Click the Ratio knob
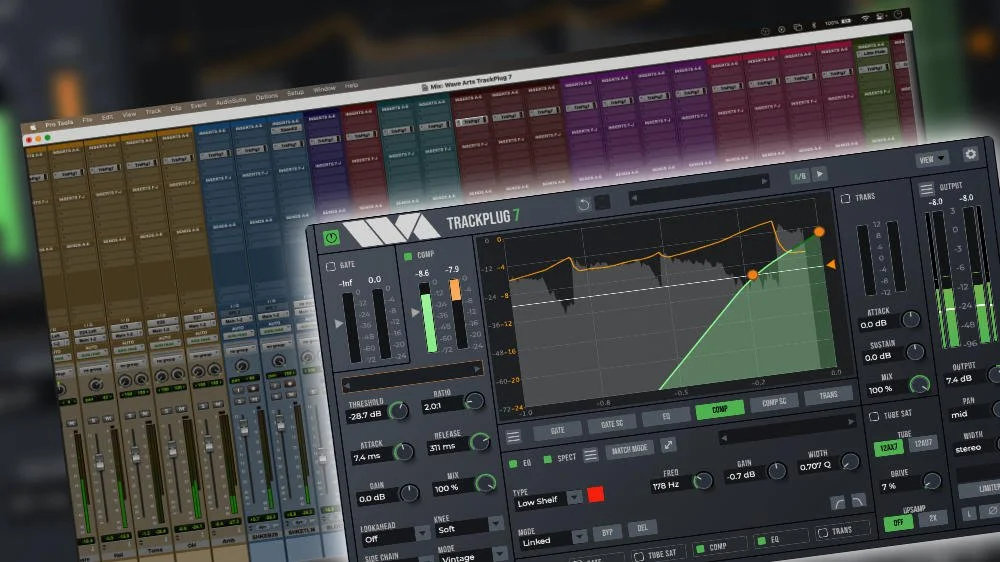The height and width of the screenshot is (562, 1000). click(x=474, y=401)
